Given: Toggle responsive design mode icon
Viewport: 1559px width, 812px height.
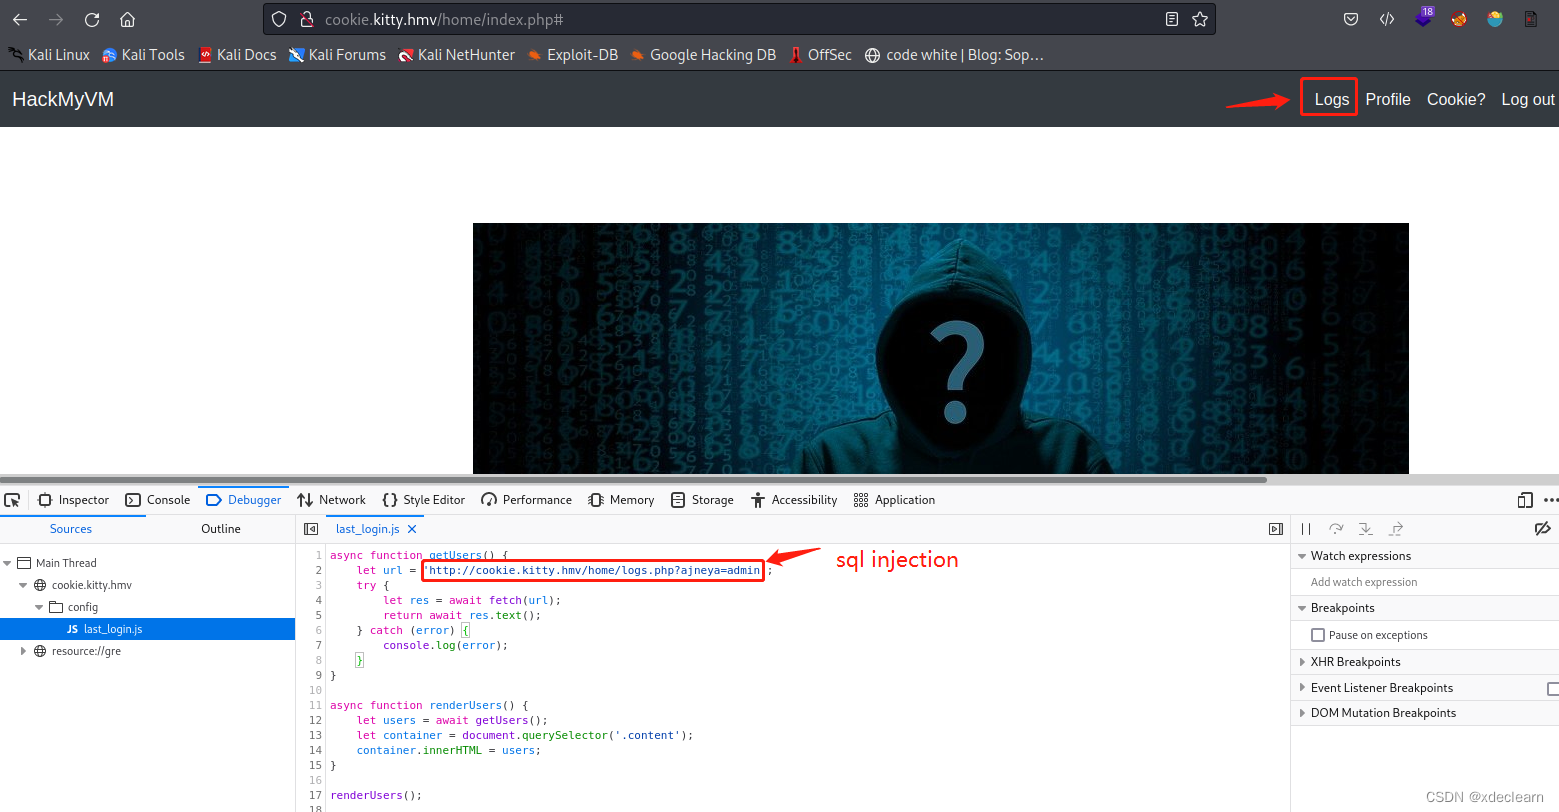Looking at the screenshot, I should tap(1525, 500).
